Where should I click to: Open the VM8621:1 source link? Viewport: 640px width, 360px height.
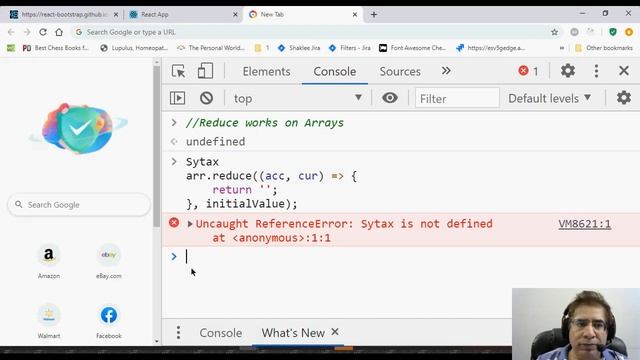pyautogui.click(x=584, y=224)
